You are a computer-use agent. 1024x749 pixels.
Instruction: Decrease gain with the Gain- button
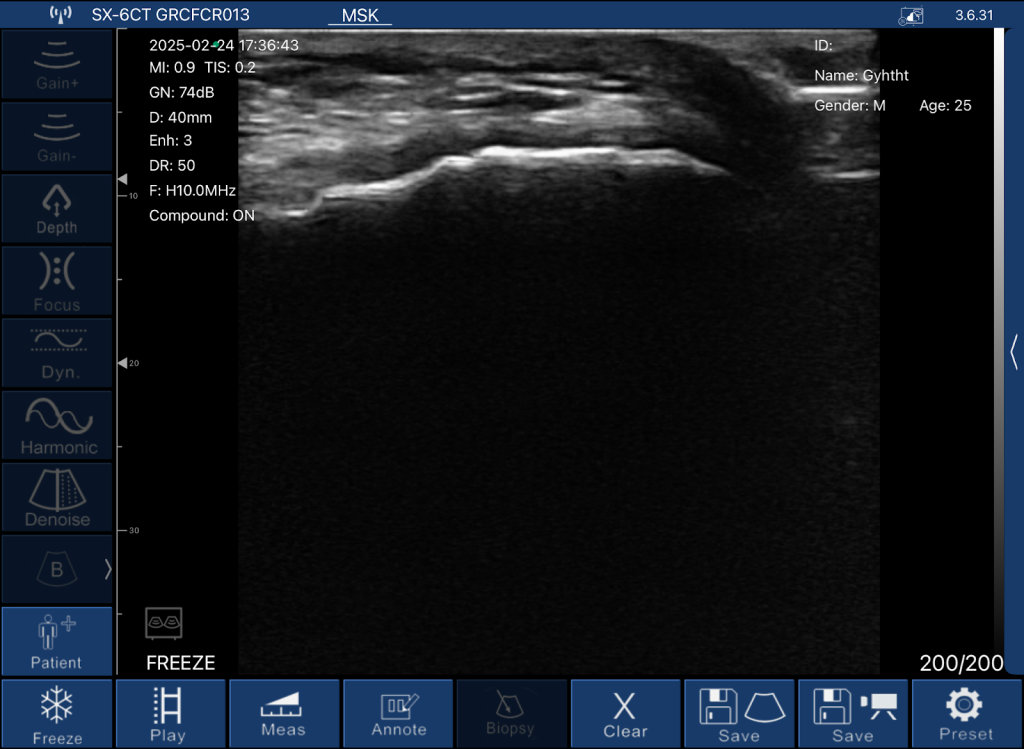(57, 136)
